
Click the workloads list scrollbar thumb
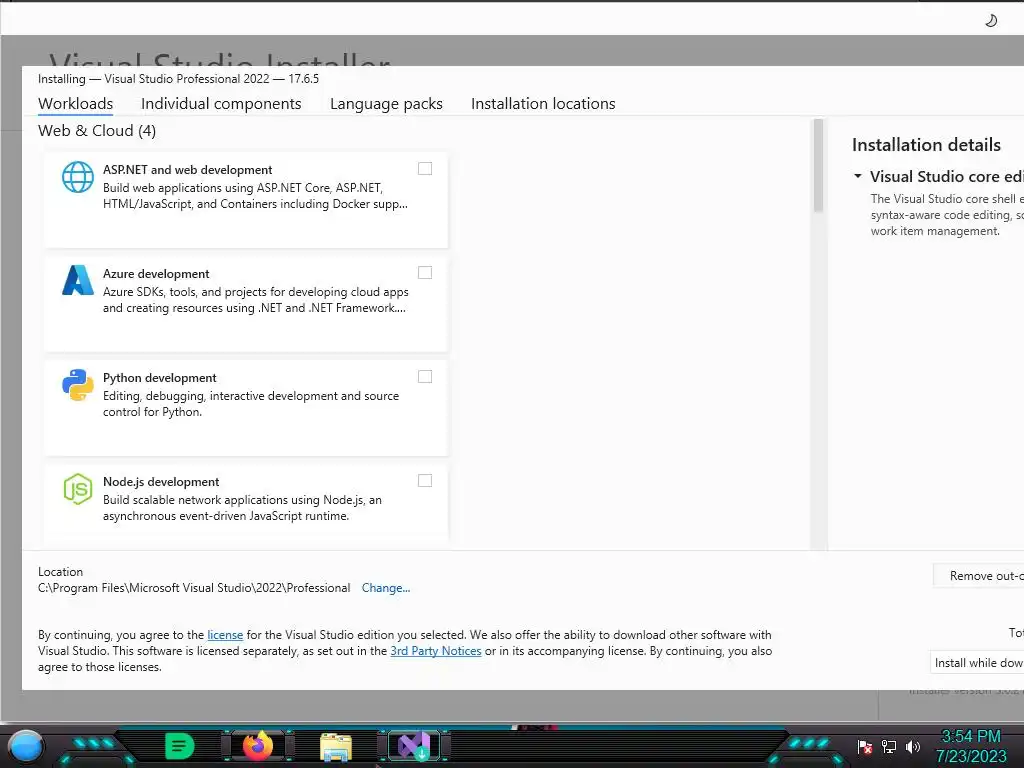point(818,166)
